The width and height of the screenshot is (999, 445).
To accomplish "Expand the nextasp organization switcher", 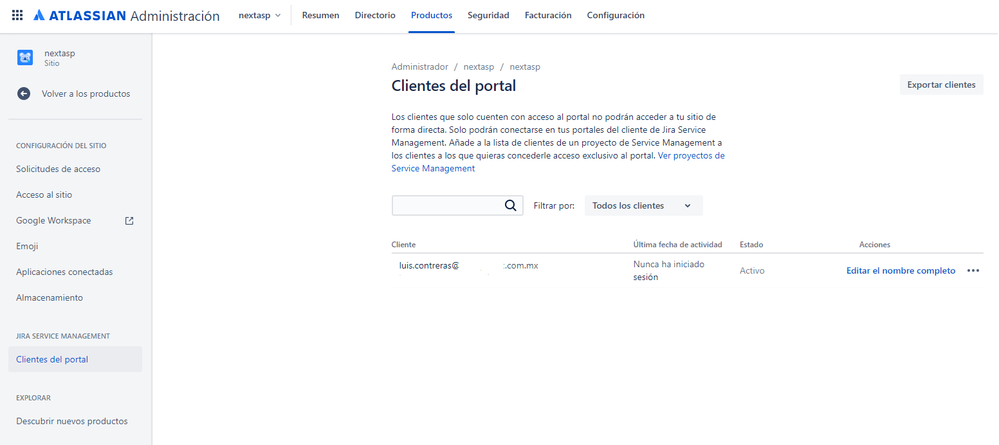I will pos(259,15).
